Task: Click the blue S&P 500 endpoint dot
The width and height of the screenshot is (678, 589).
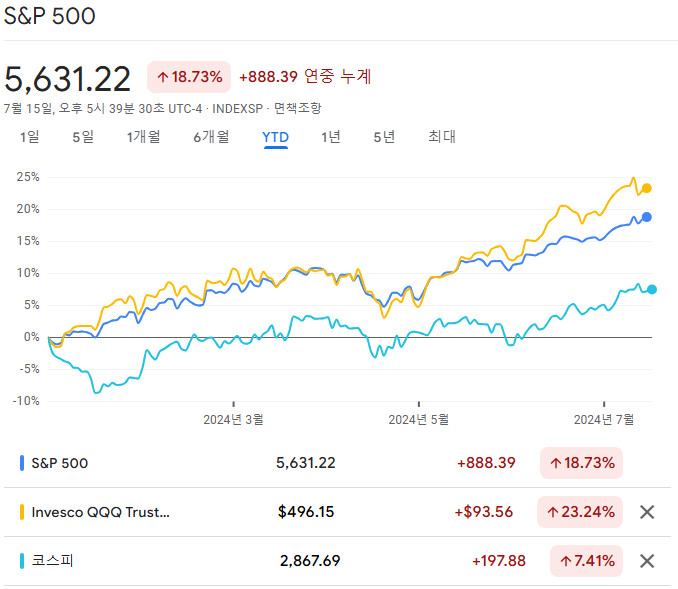Action: pos(647,217)
